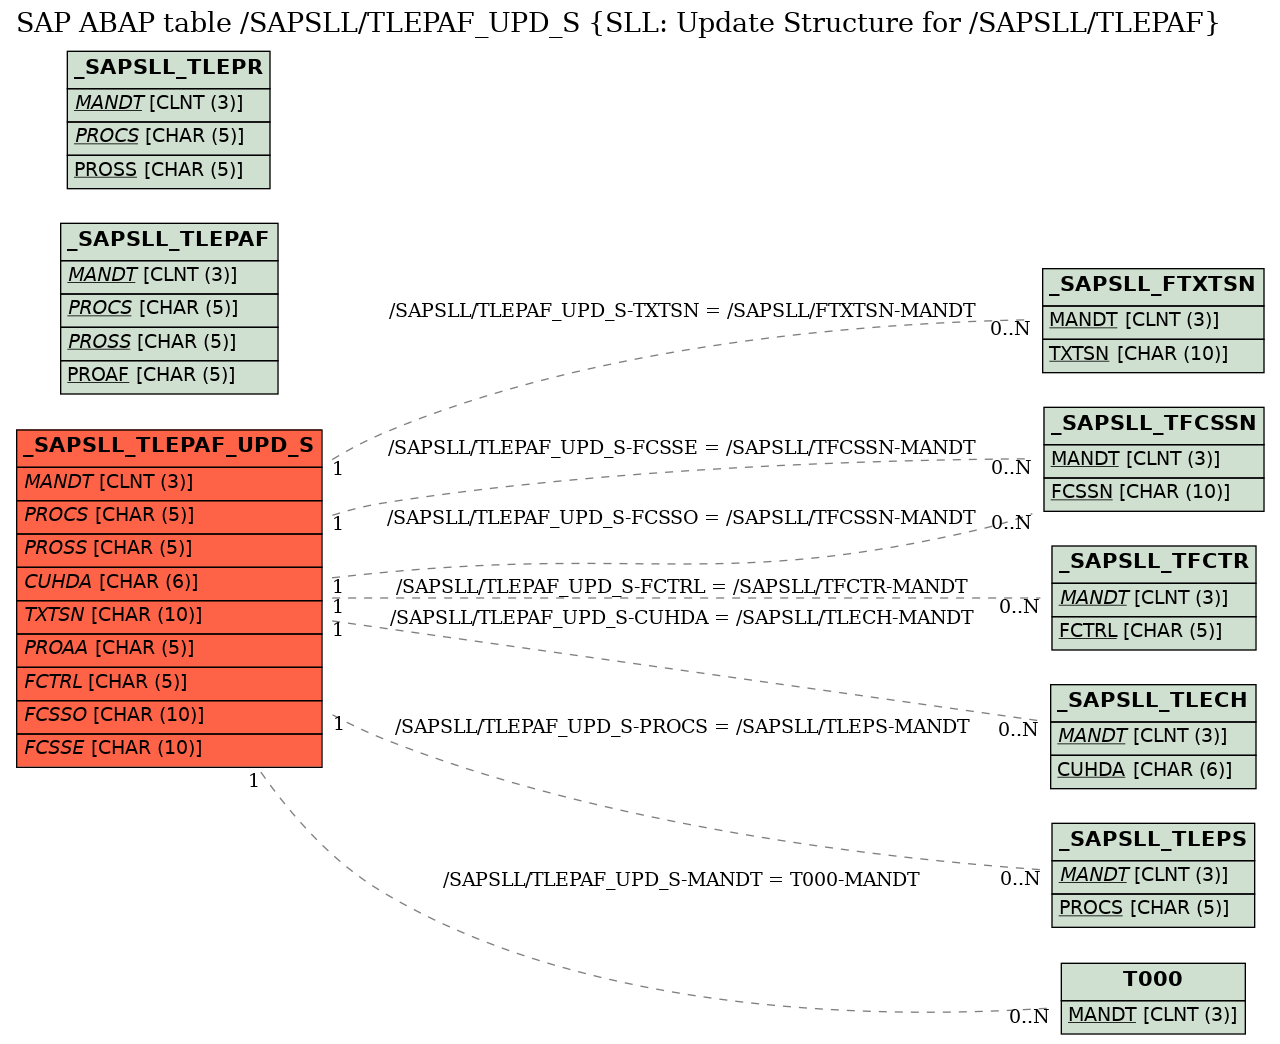Image resolution: width=1280 pixels, height=1044 pixels.
Task: Click the _SAPSLL_TLEPAF table header
Action: click(x=169, y=240)
